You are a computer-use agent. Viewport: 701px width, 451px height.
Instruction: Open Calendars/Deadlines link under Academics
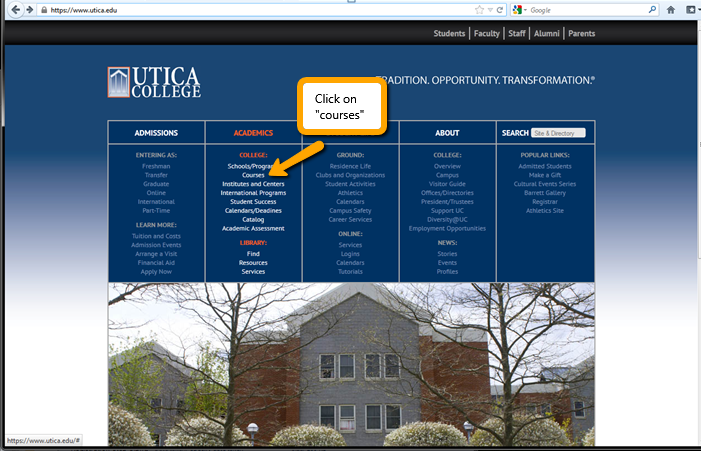pos(253,211)
